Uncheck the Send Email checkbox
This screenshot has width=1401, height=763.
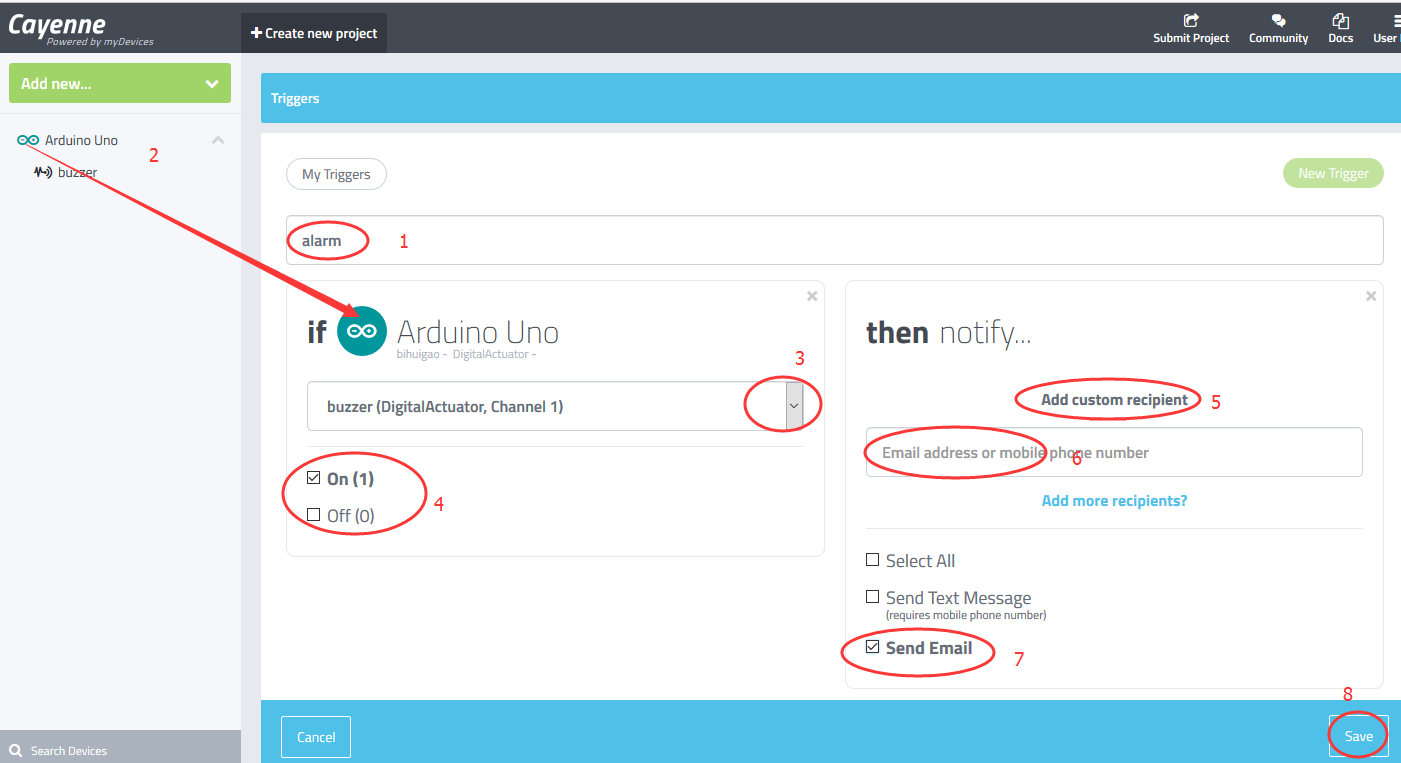(873, 647)
